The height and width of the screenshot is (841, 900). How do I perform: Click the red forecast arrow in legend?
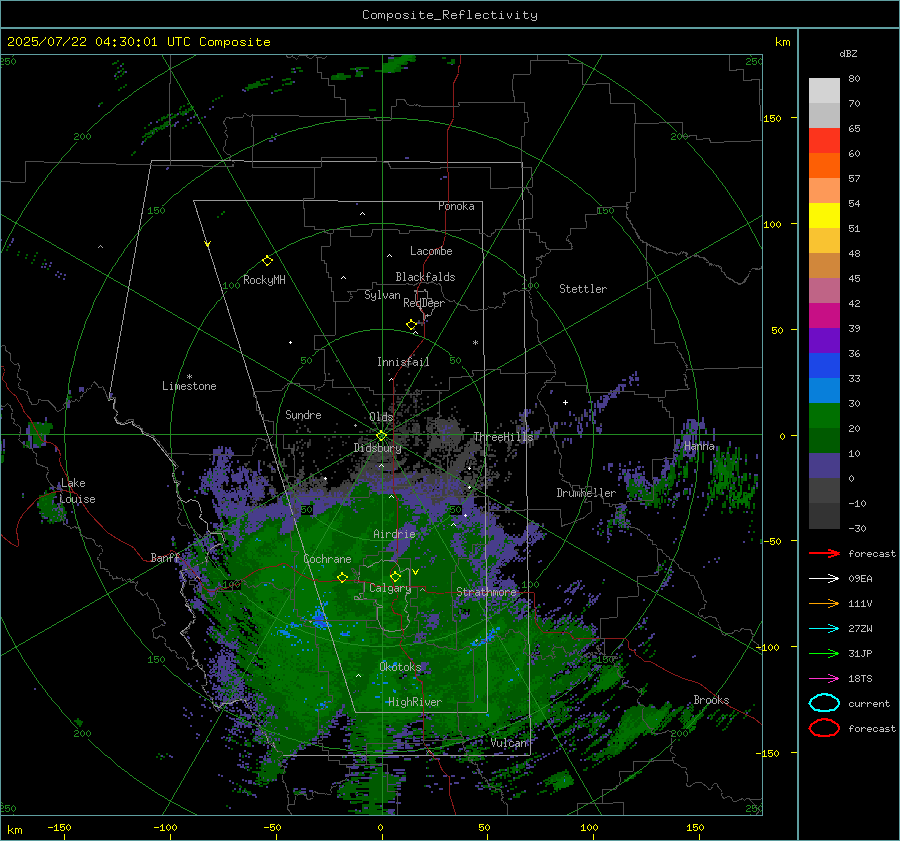pyautogui.click(x=824, y=553)
